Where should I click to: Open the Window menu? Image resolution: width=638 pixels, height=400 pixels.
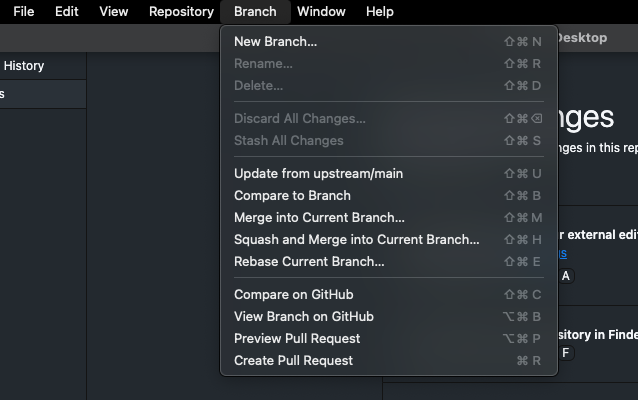pyautogui.click(x=321, y=11)
